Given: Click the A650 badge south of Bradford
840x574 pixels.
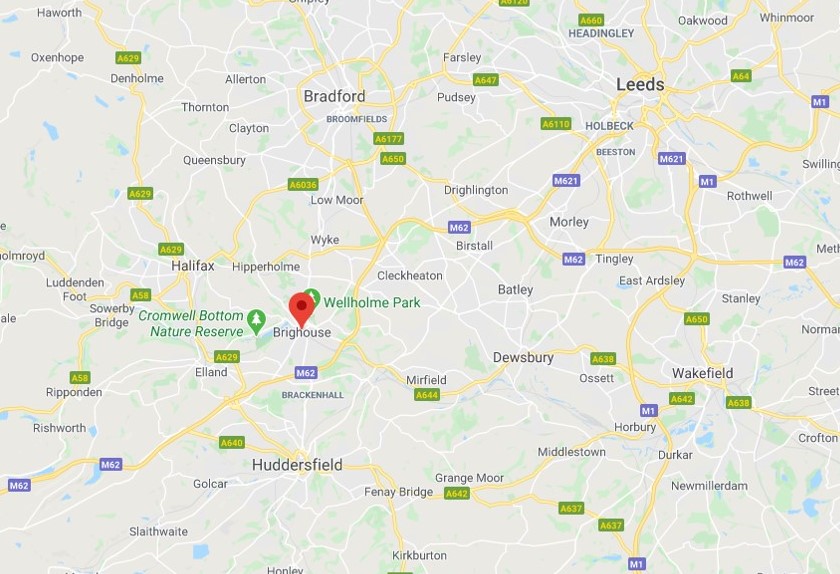Looking at the screenshot, I should tap(393, 159).
